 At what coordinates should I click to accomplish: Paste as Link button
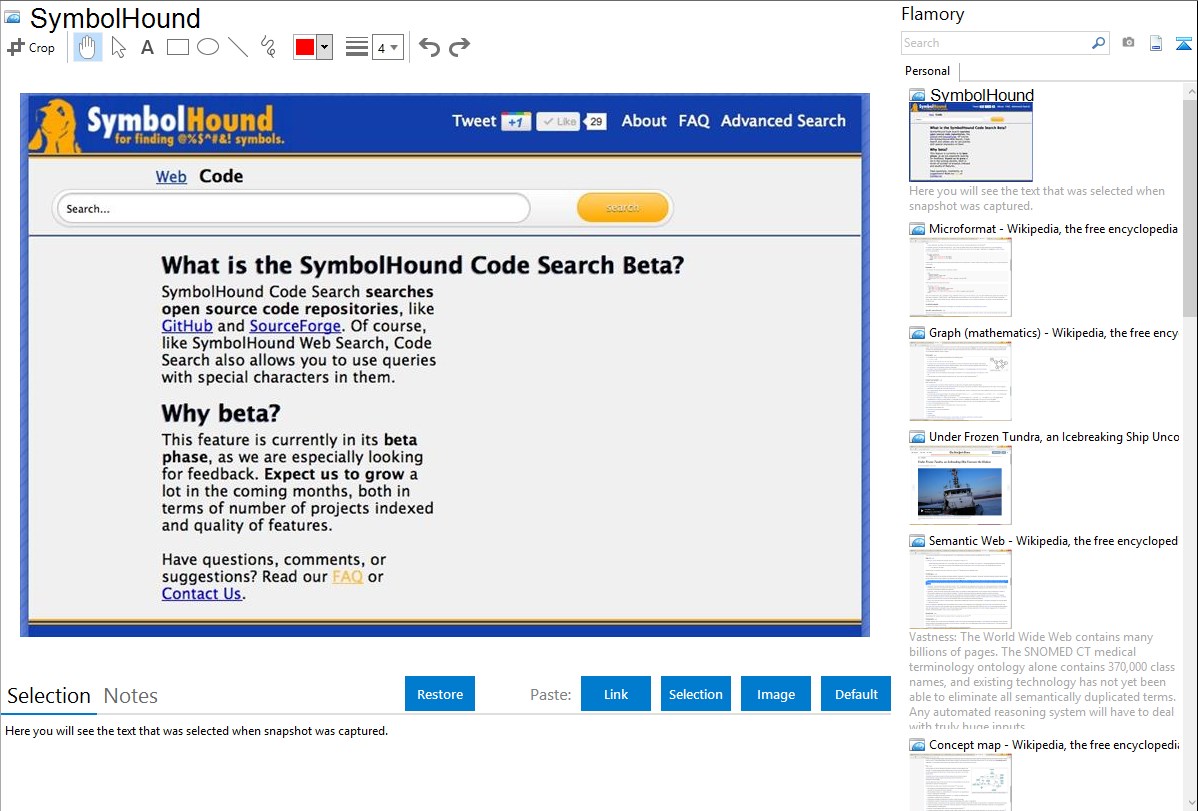pyautogui.click(x=616, y=693)
